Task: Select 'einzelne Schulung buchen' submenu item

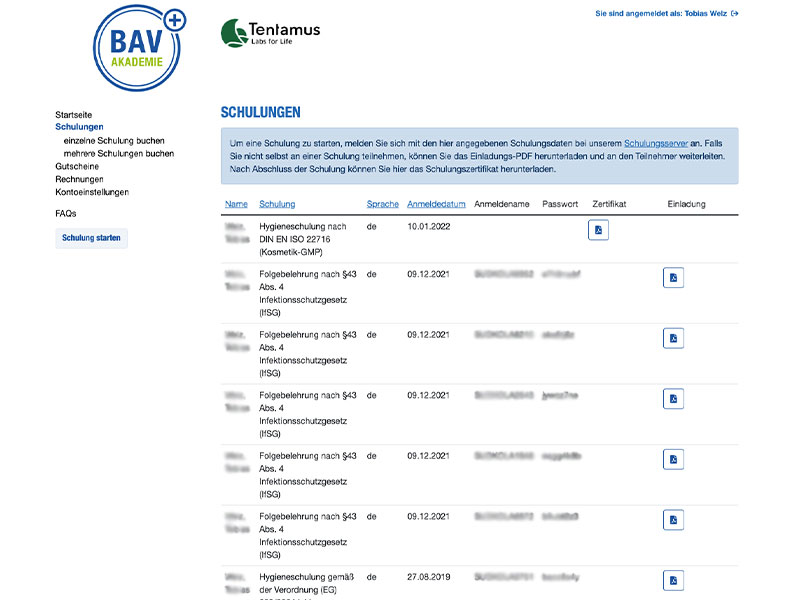Action: [x=114, y=141]
